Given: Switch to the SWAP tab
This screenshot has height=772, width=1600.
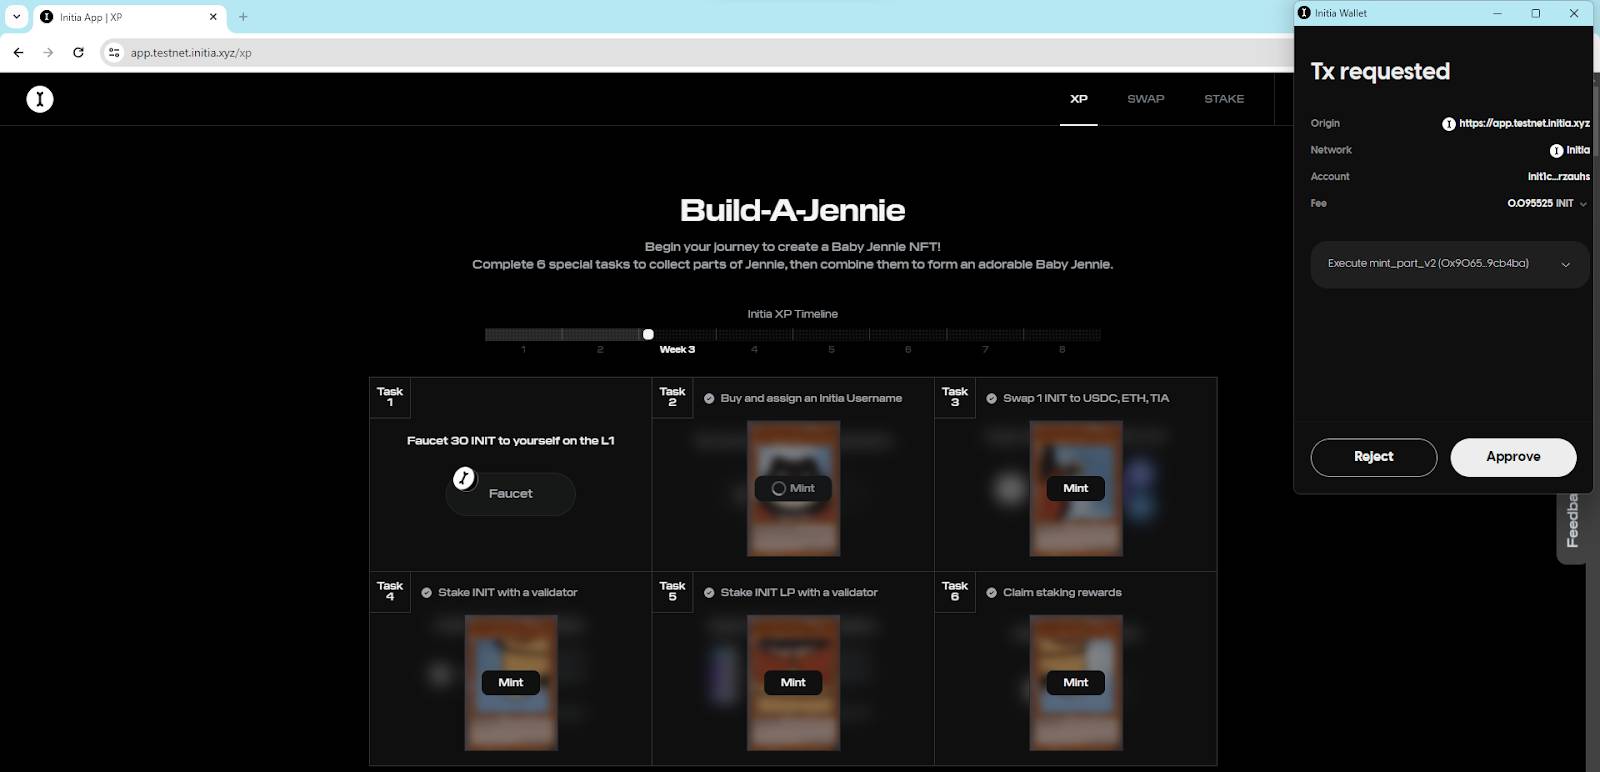Looking at the screenshot, I should pyautogui.click(x=1146, y=99).
